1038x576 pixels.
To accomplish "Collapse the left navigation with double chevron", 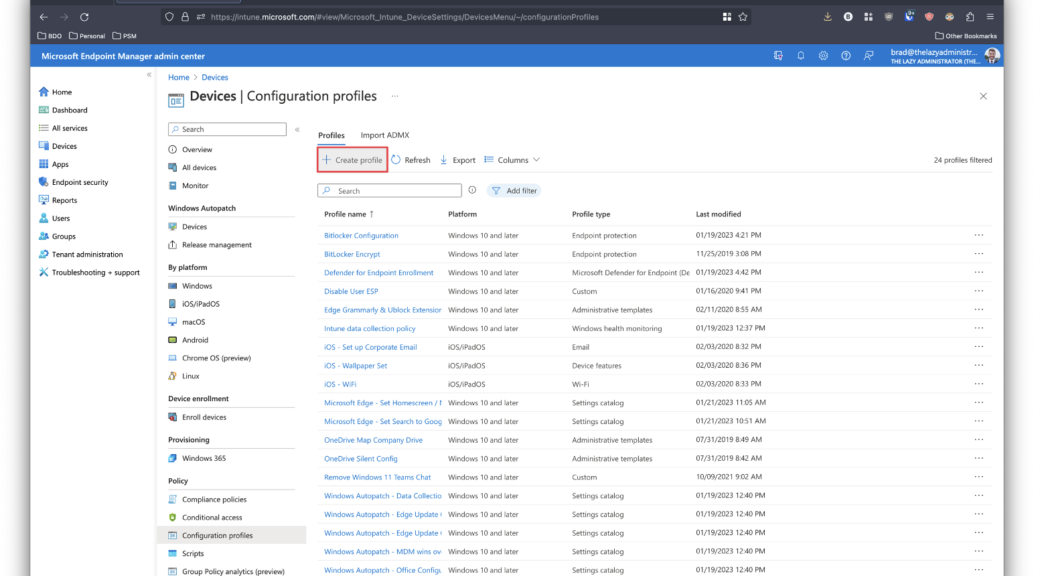I will pyautogui.click(x=149, y=75).
